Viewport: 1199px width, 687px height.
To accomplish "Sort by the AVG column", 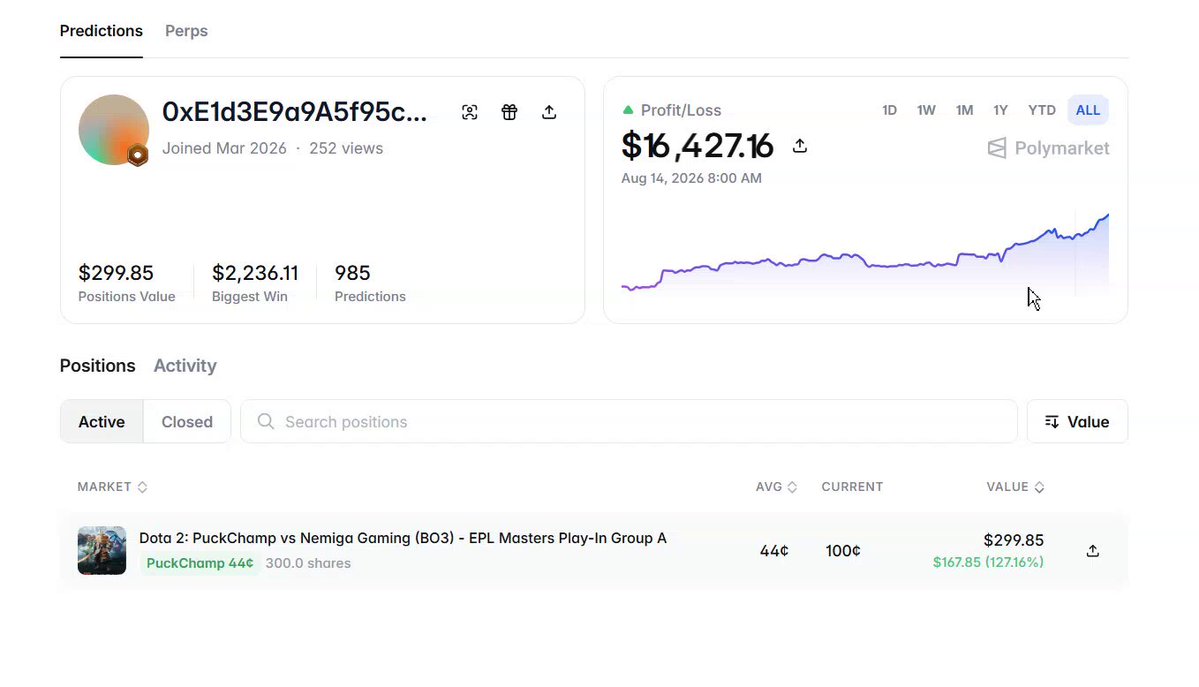I will click(776, 487).
